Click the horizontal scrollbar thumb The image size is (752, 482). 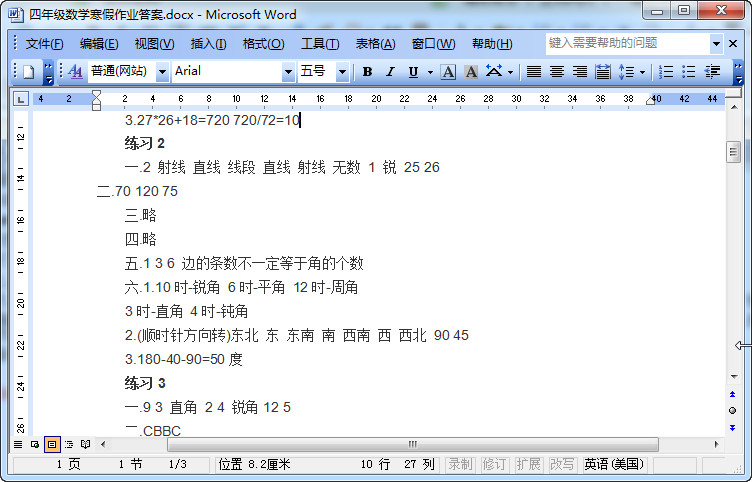pyautogui.click(x=412, y=444)
